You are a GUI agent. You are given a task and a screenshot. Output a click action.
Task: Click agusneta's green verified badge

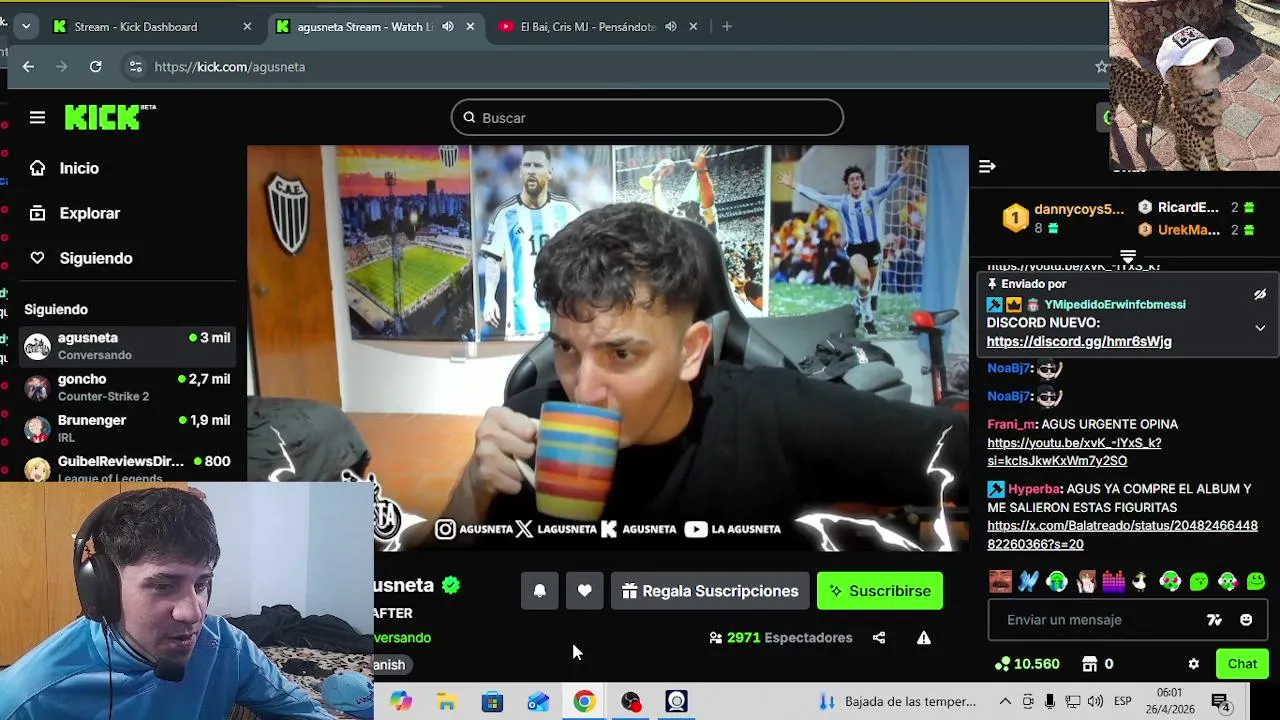point(451,586)
